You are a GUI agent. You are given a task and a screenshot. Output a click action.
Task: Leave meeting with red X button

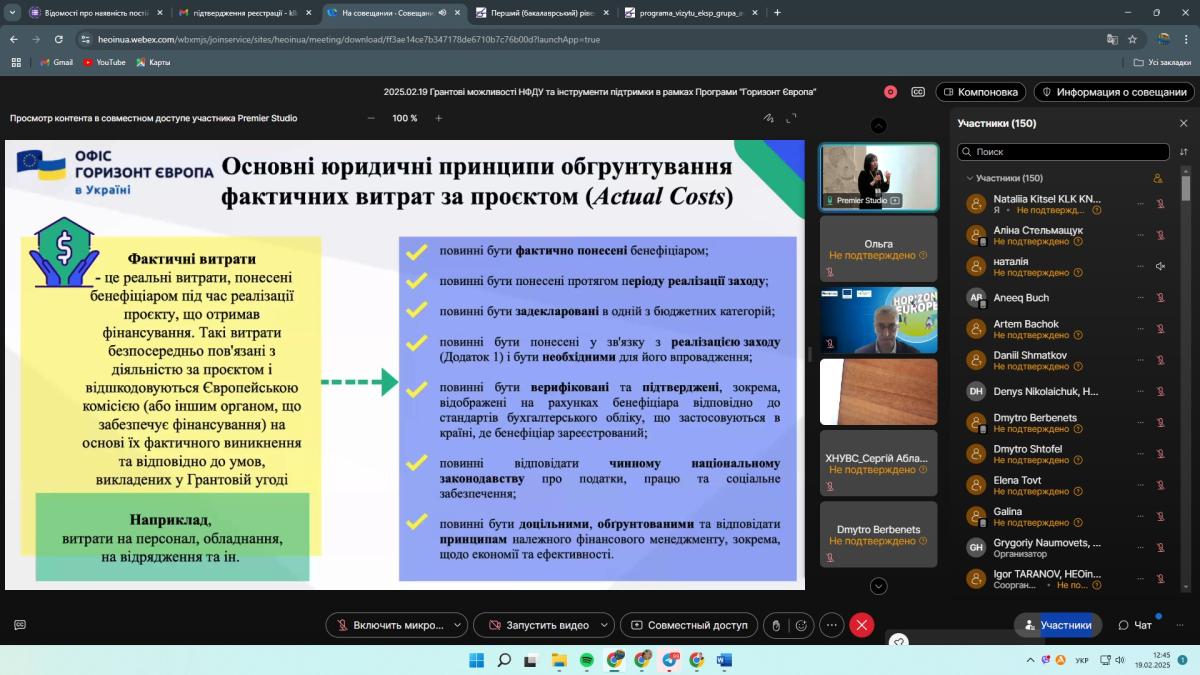pyautogui.click(x=861, y=625)
